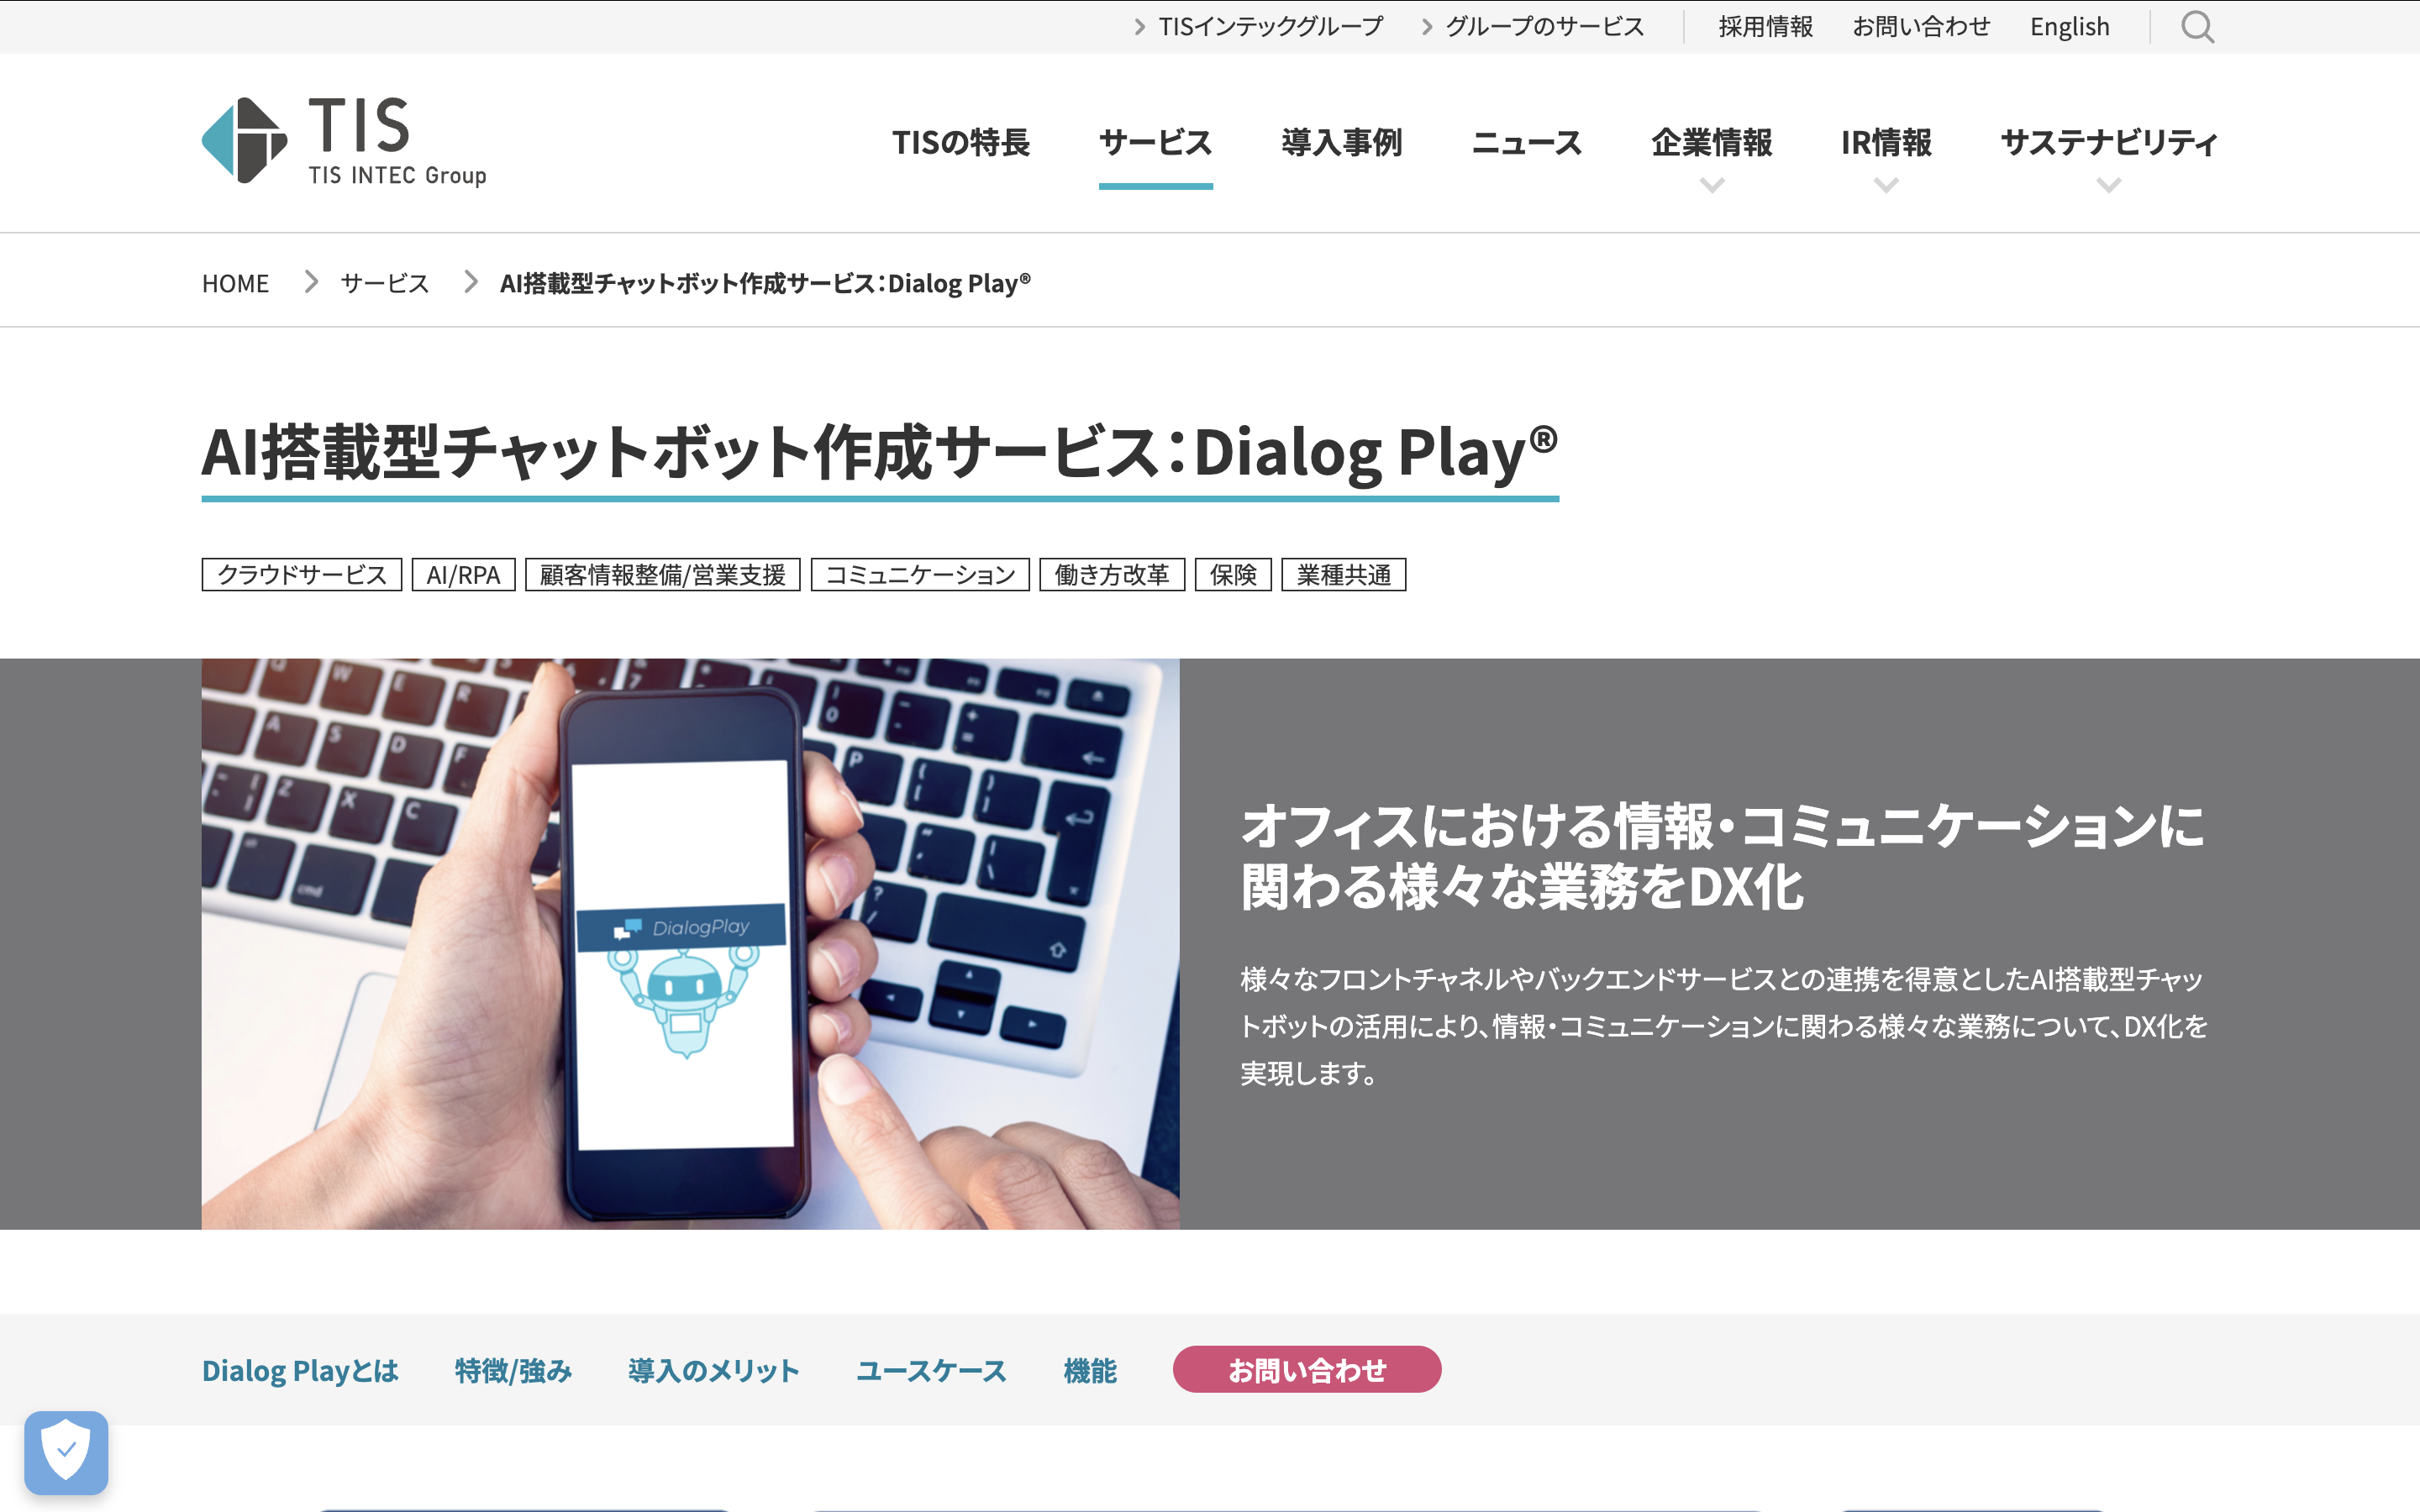Expand the 企業情報 dropdown chevron

(1712, 185)
